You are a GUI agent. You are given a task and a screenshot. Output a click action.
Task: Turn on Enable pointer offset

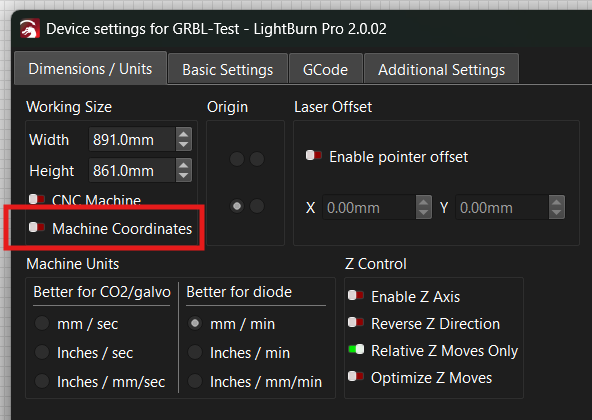(314, 155)
